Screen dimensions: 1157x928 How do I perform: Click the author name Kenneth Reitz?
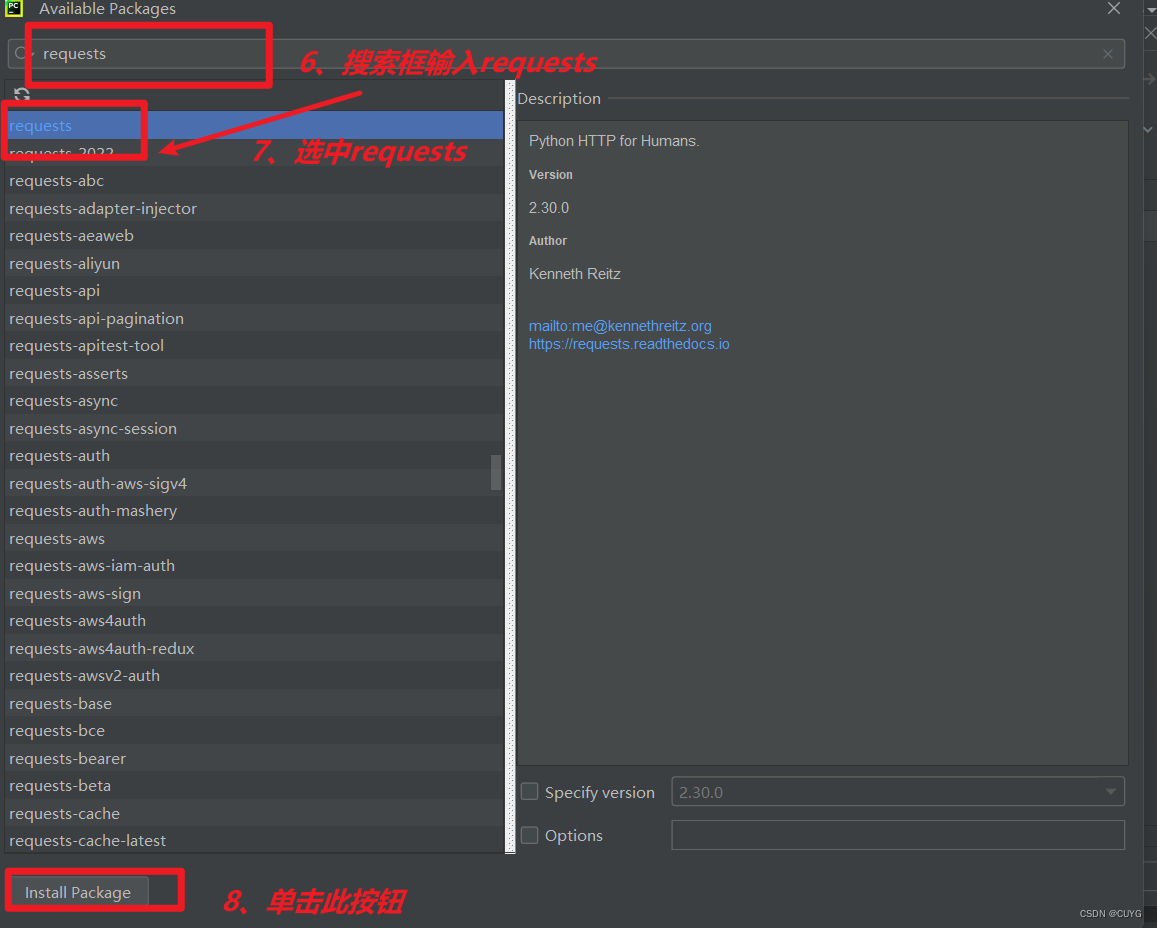click(574, 274)
